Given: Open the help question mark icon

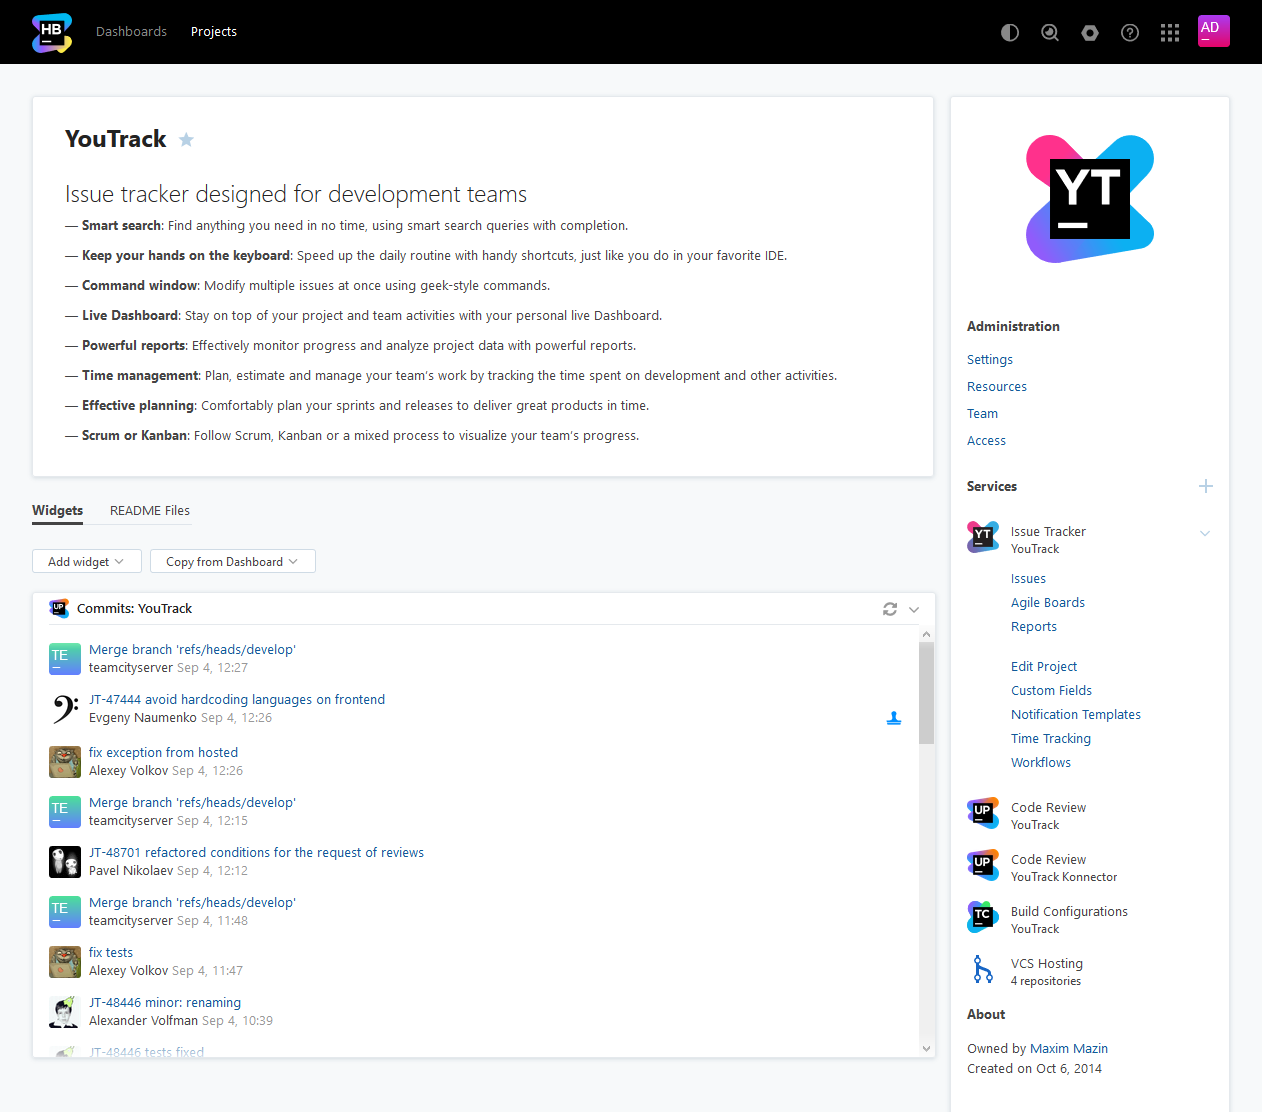Looking at the screenshot, I should [1130, 32].
